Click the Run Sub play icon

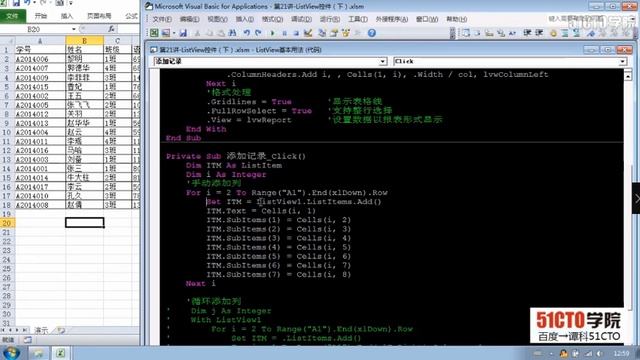click(x=272, y=33)
